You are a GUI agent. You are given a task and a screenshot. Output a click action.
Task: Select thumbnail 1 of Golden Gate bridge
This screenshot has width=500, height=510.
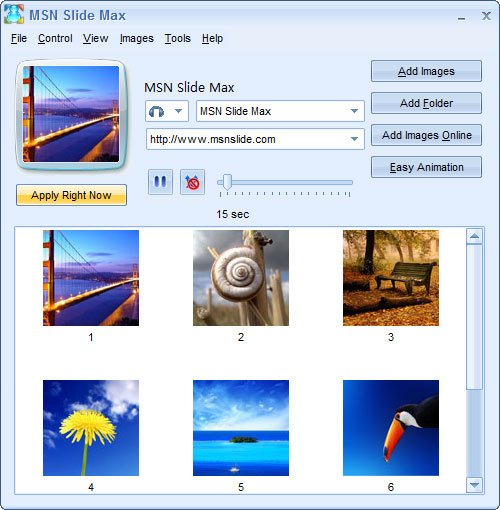[x=91, y=278]
